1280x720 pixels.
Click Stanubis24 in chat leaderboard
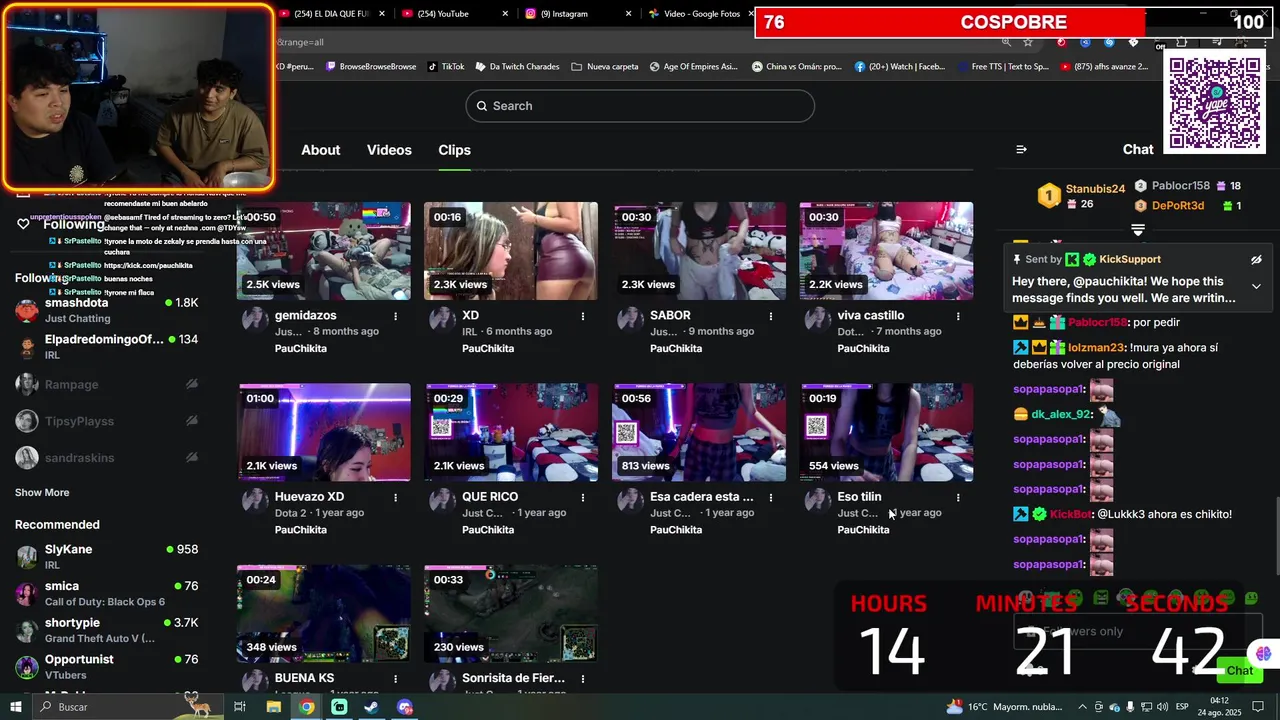pyautogui.click(x=1095, y=189)
